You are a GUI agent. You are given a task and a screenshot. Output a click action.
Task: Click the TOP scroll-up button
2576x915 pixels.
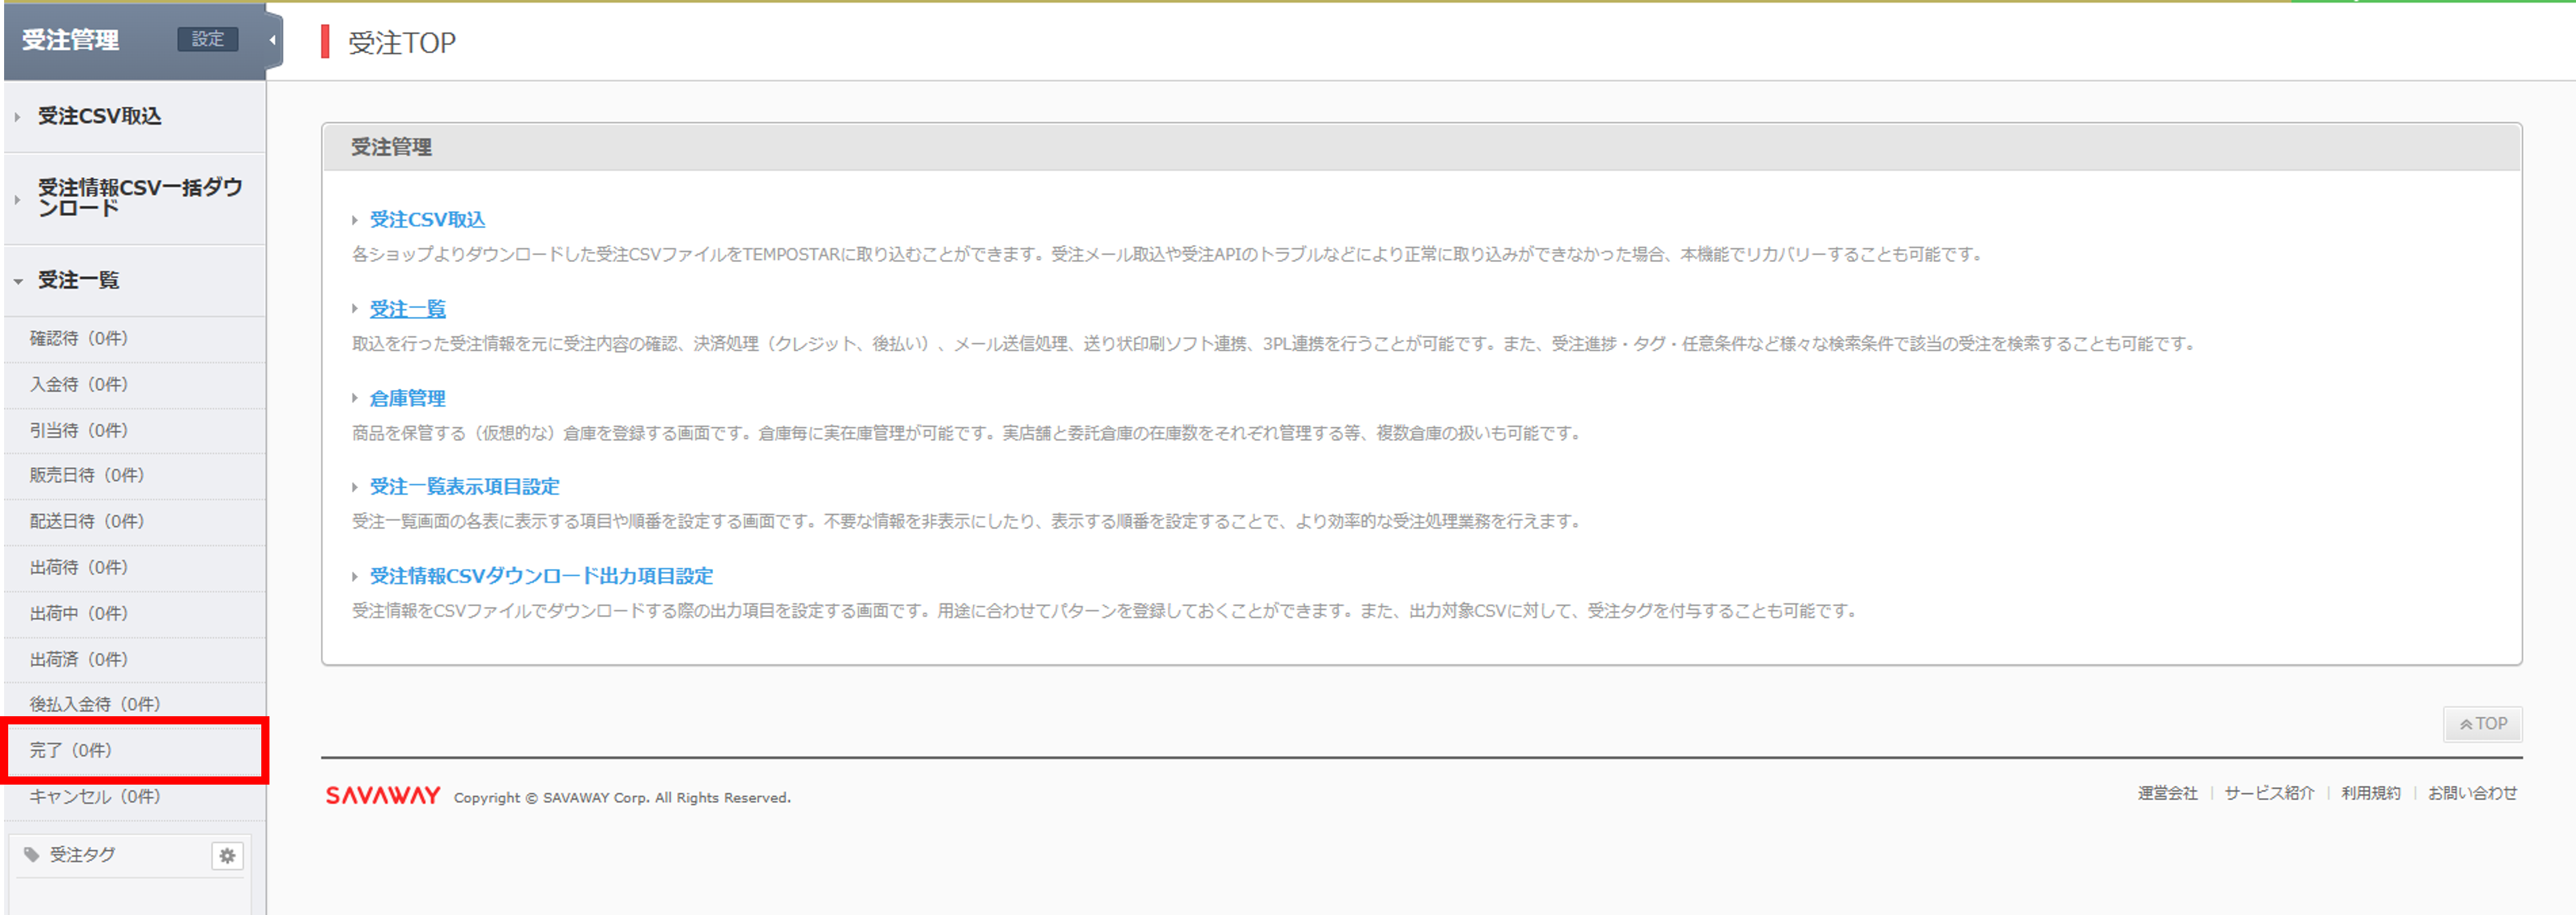(2482, 724)
